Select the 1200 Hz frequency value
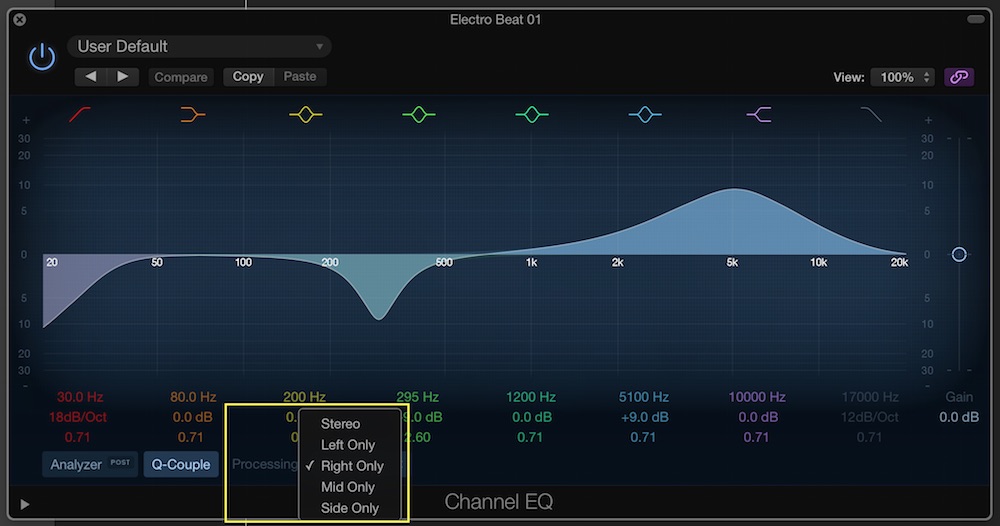 [x=531, y=397]
